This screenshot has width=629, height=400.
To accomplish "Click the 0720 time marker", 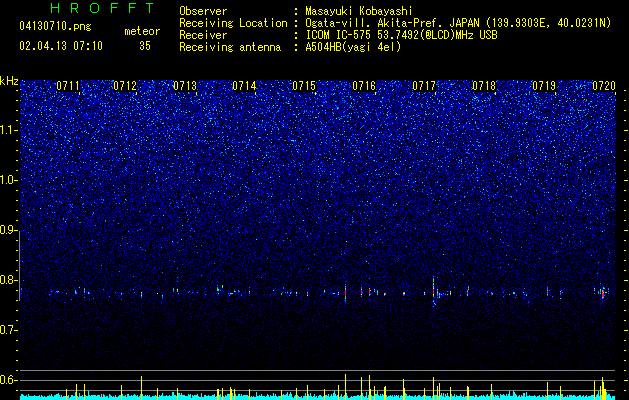I will pyautogui.click(x=604, y=85).
